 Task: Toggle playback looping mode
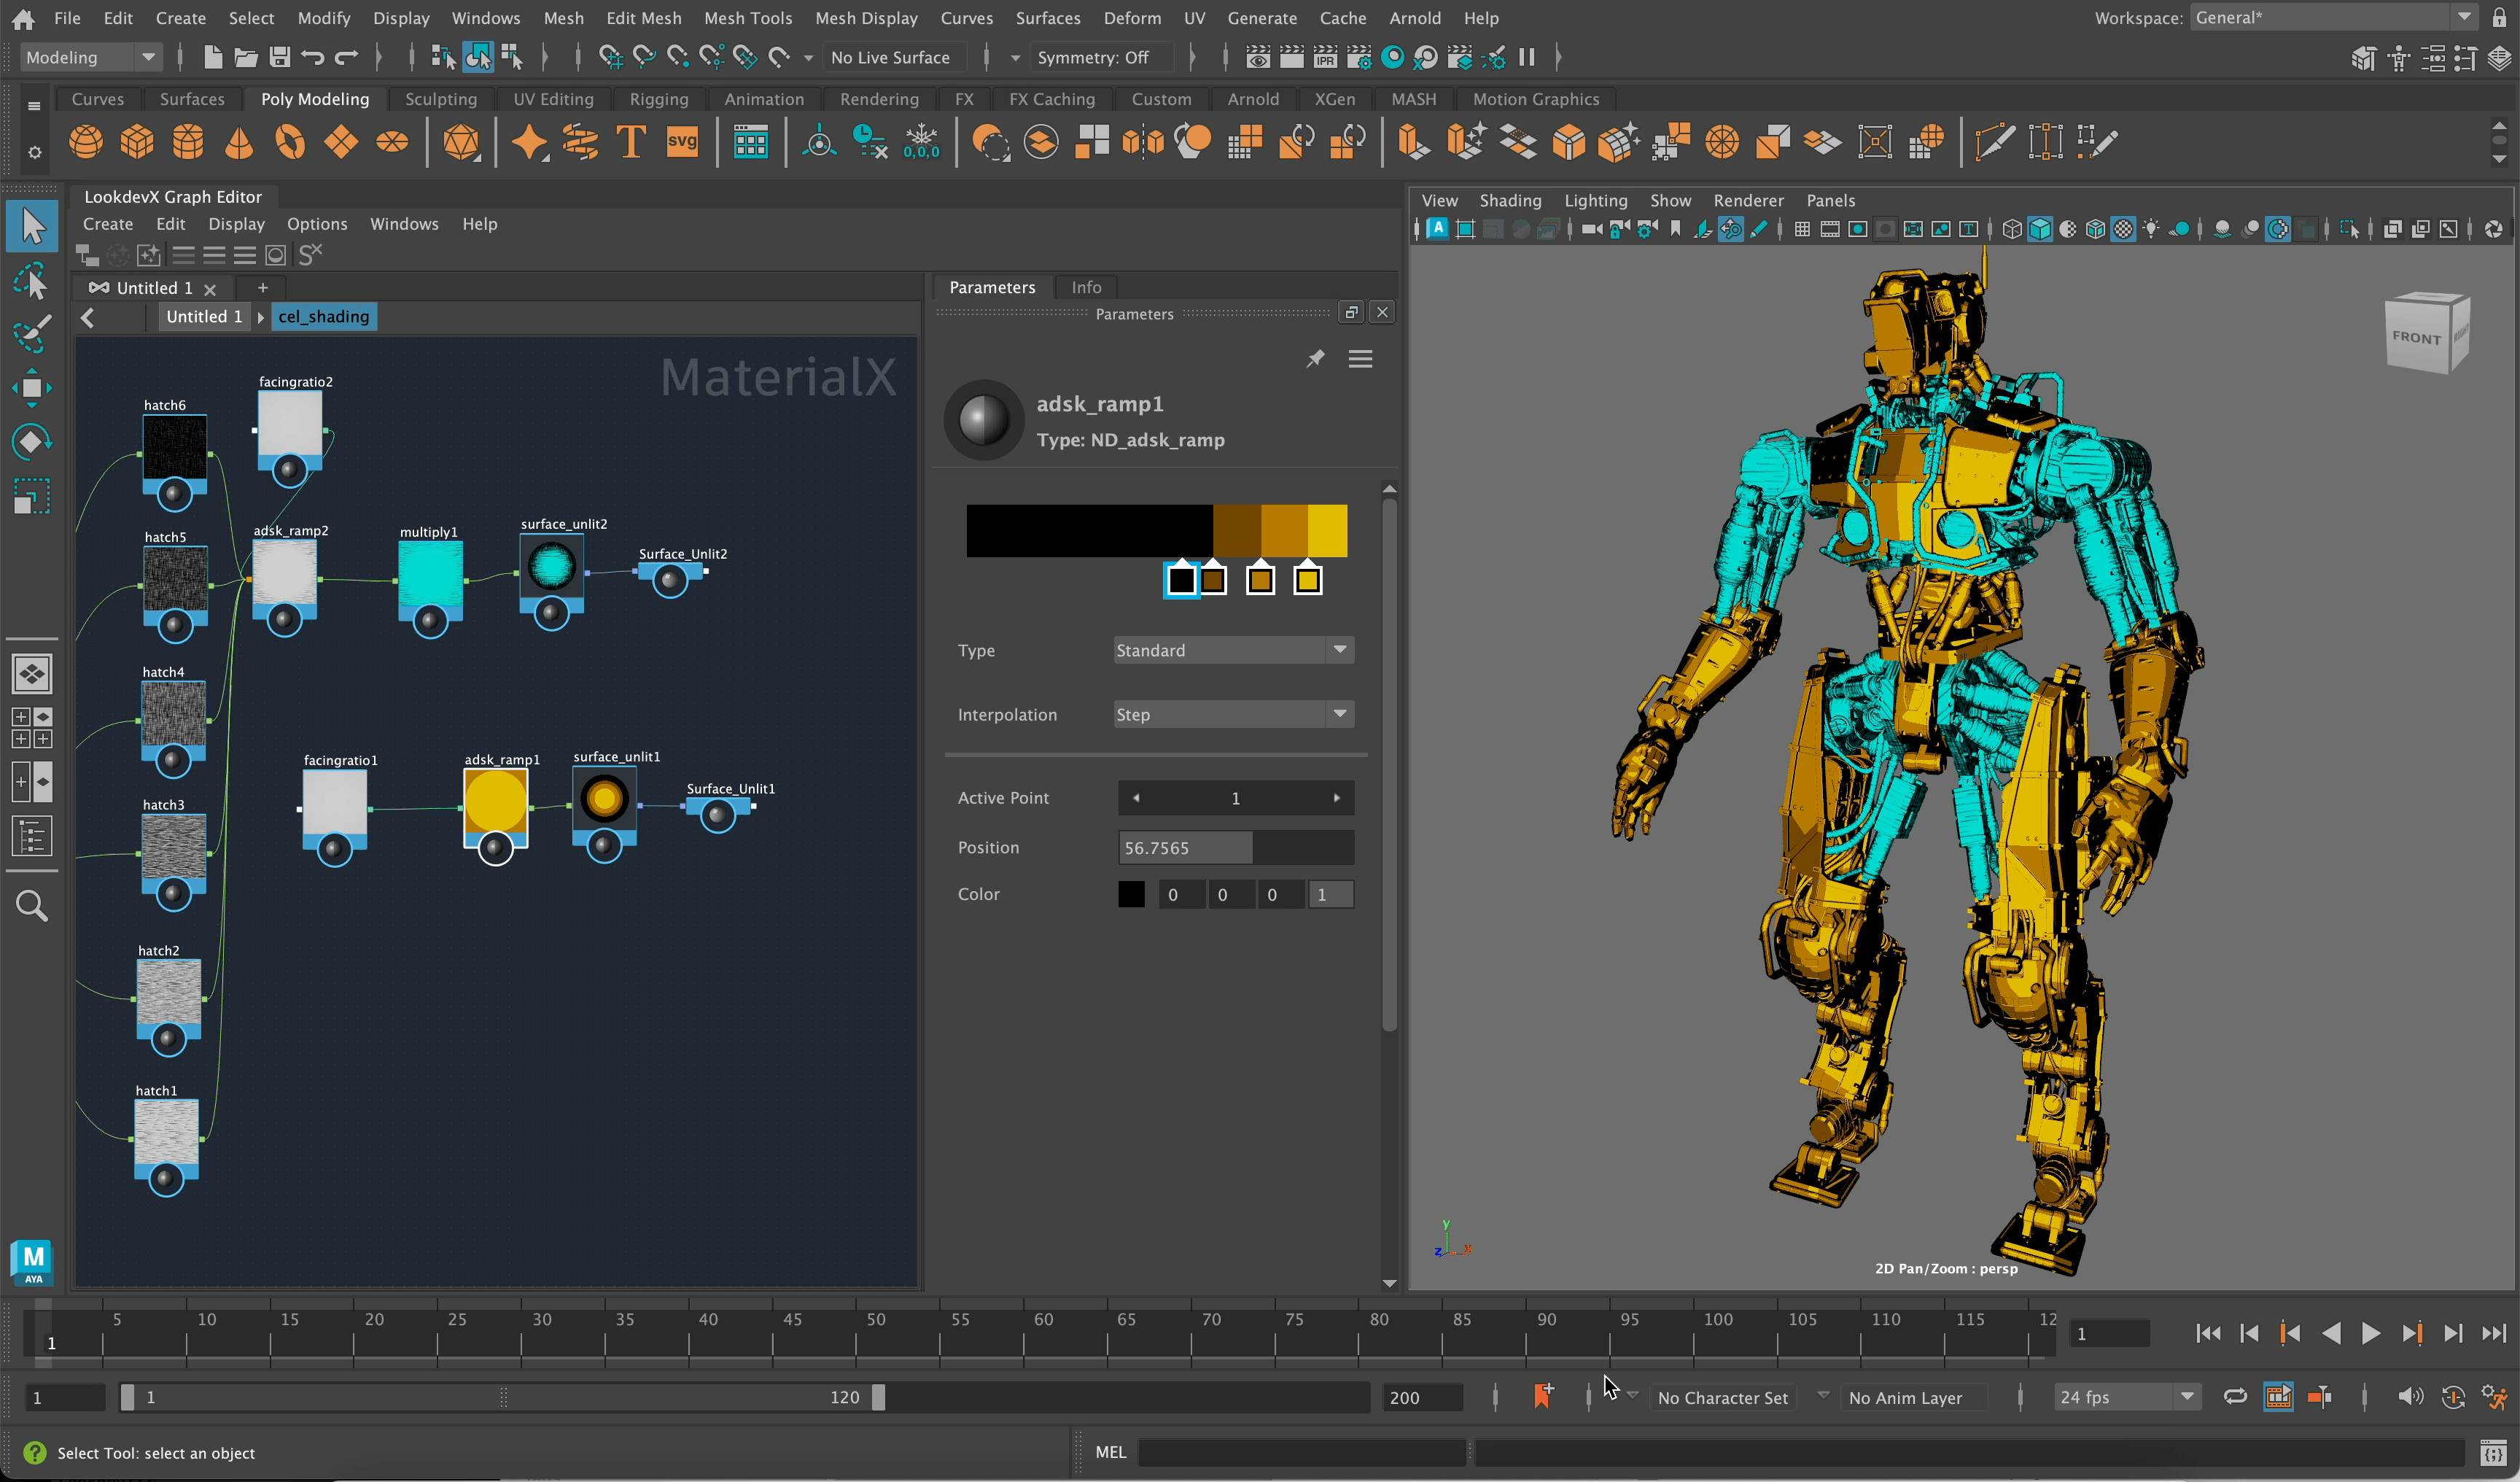coord(2235,1396)
